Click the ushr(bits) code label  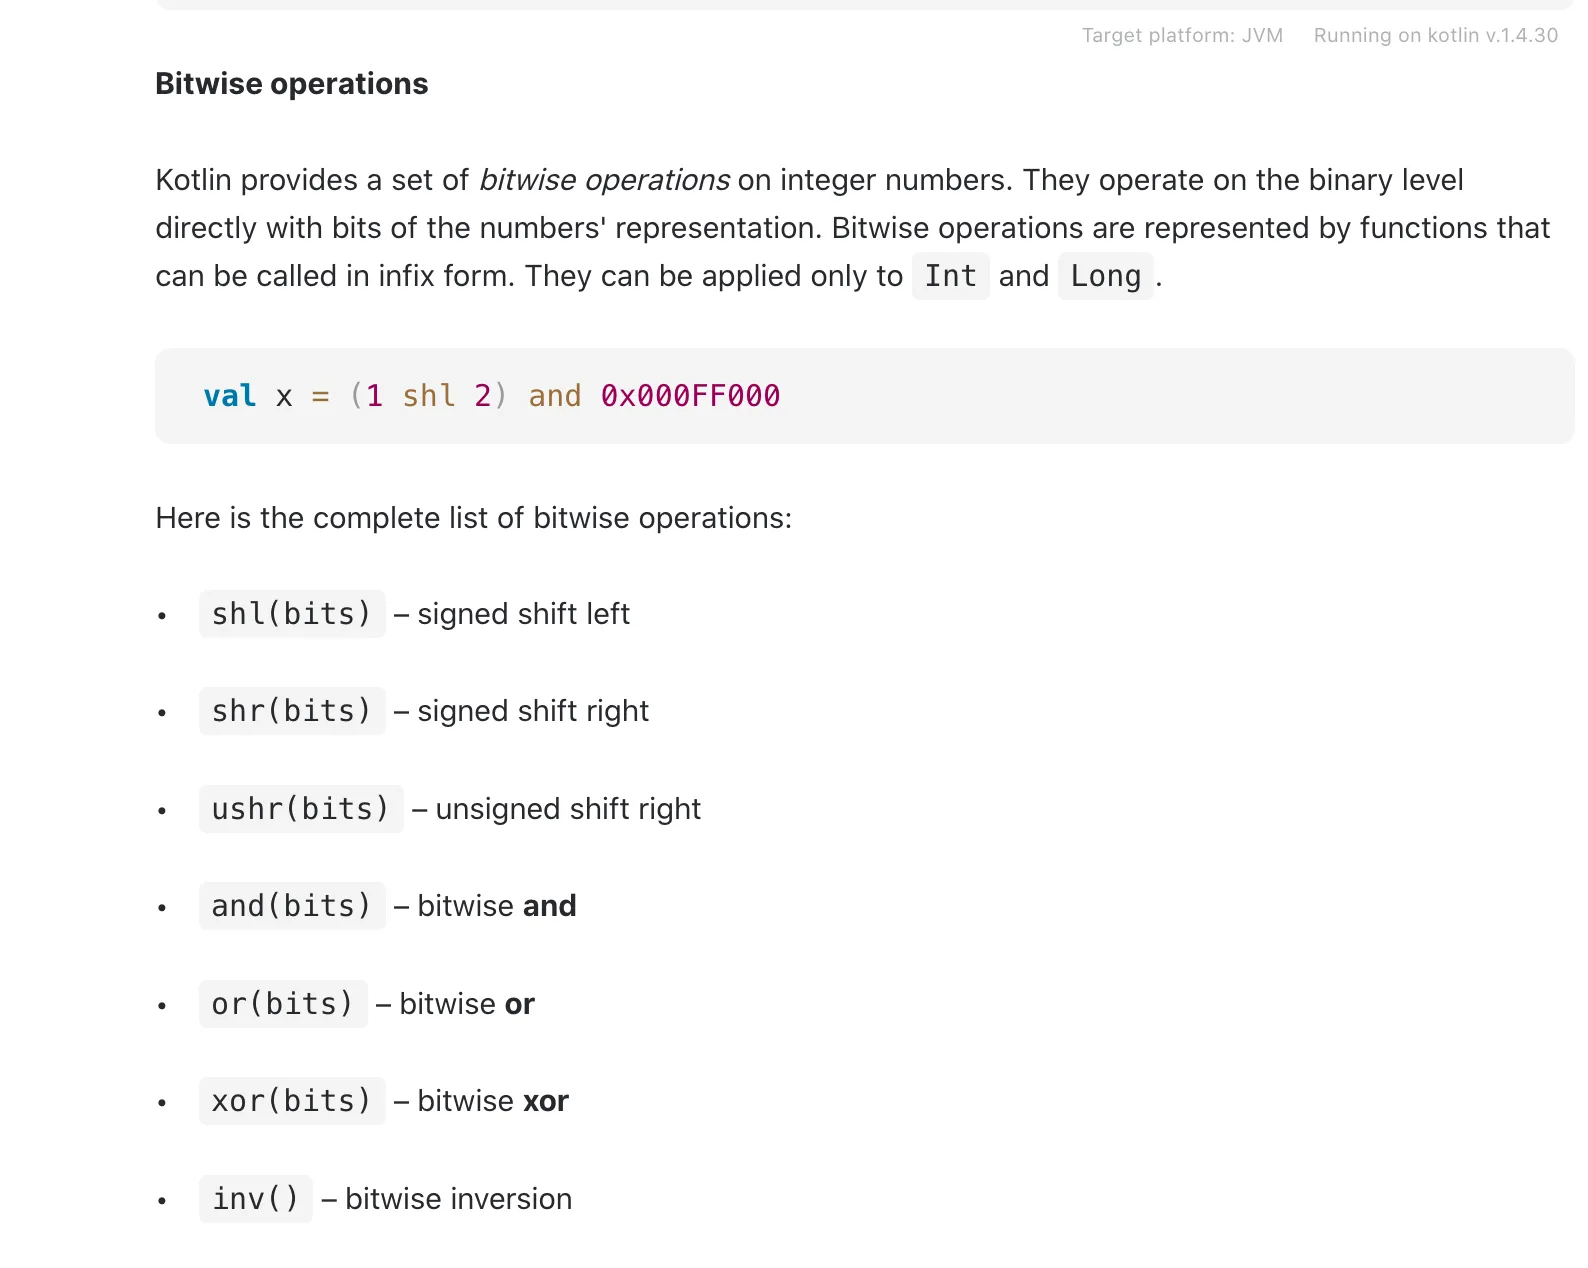click(x=300, y=809)
